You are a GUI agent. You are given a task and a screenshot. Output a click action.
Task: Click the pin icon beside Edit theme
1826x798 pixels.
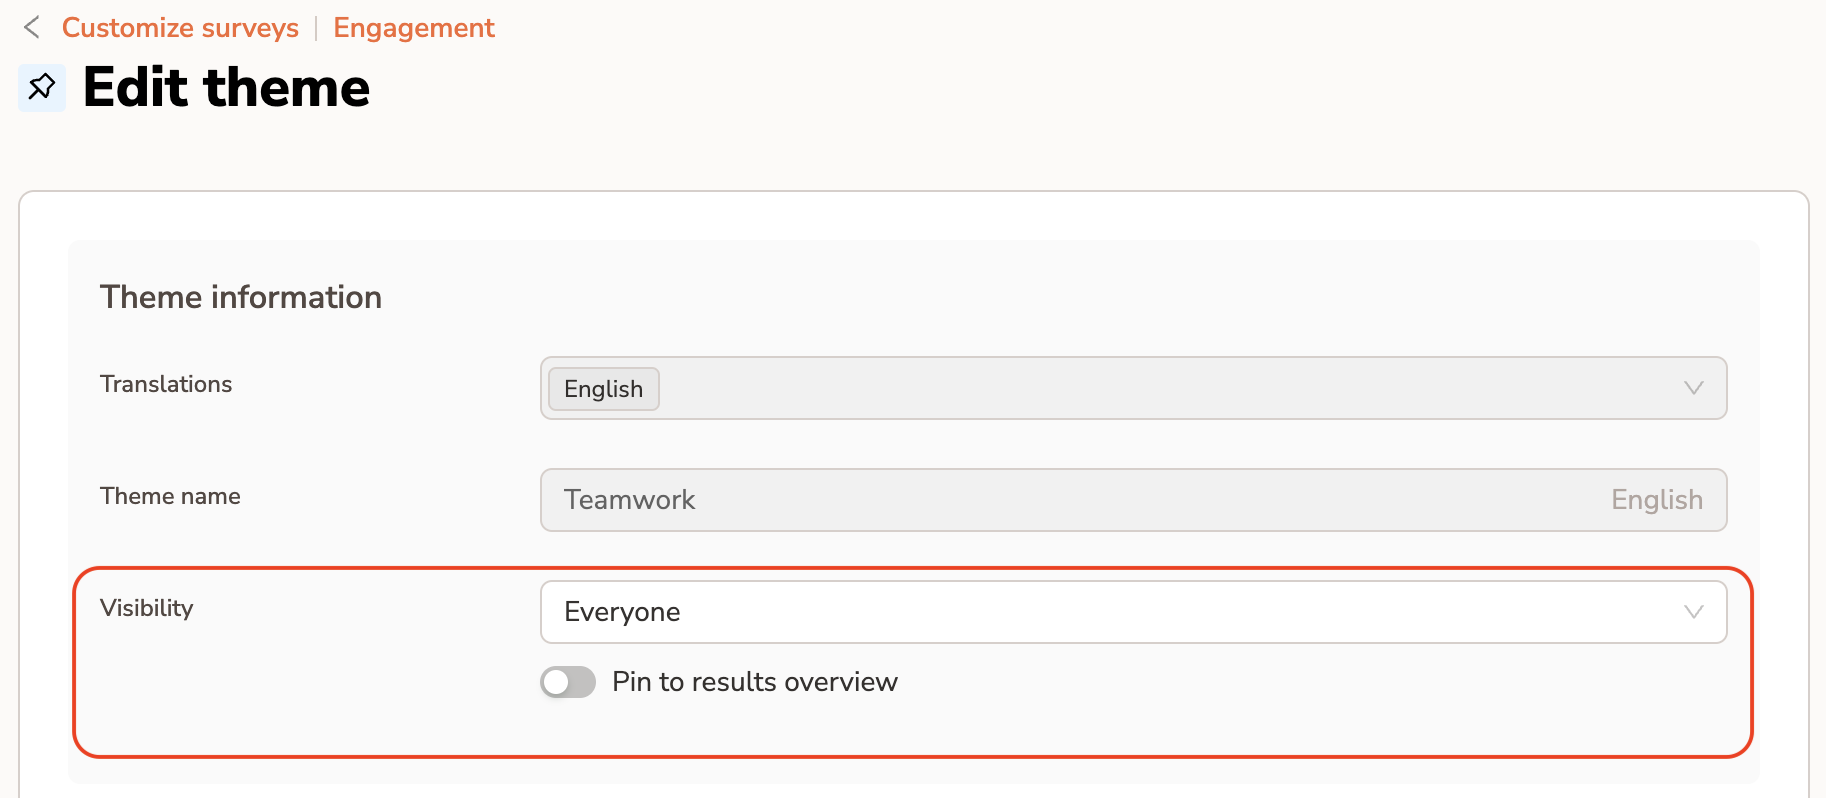coord(42,88)
